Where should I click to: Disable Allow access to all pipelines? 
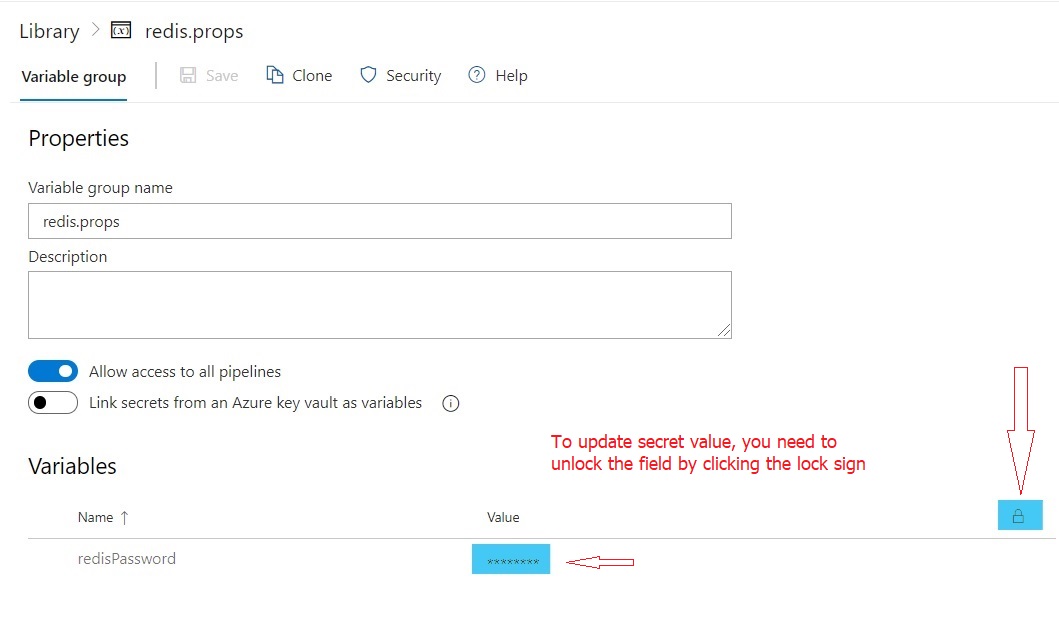(x=53, y=371)
